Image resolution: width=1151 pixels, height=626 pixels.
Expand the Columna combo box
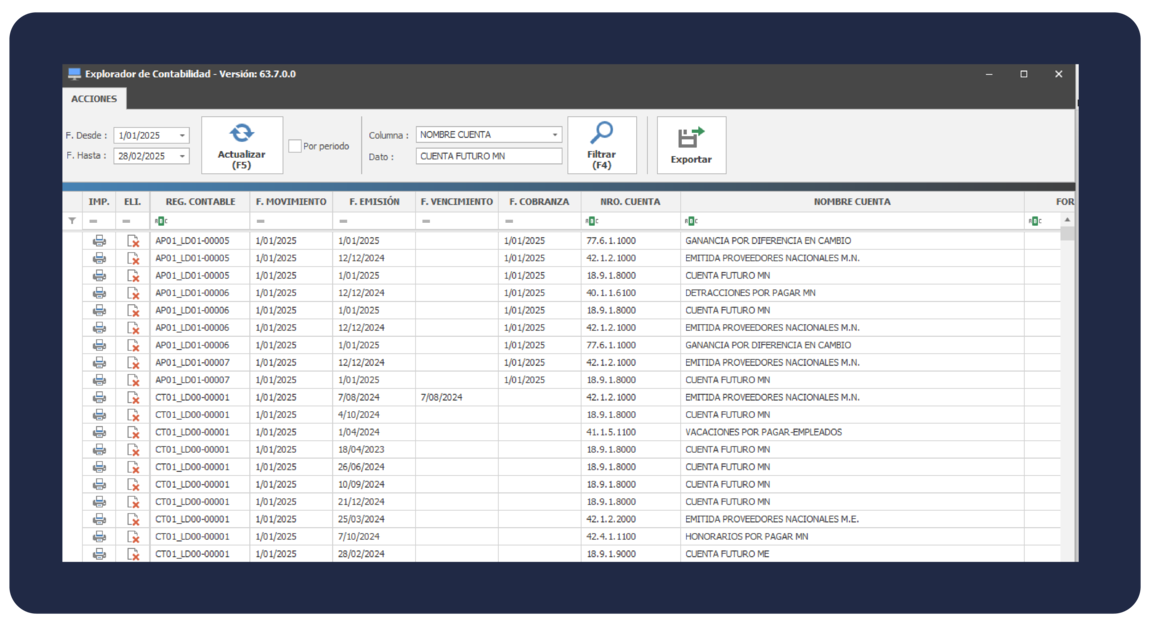pyautogui.click(x=555, y=135)
